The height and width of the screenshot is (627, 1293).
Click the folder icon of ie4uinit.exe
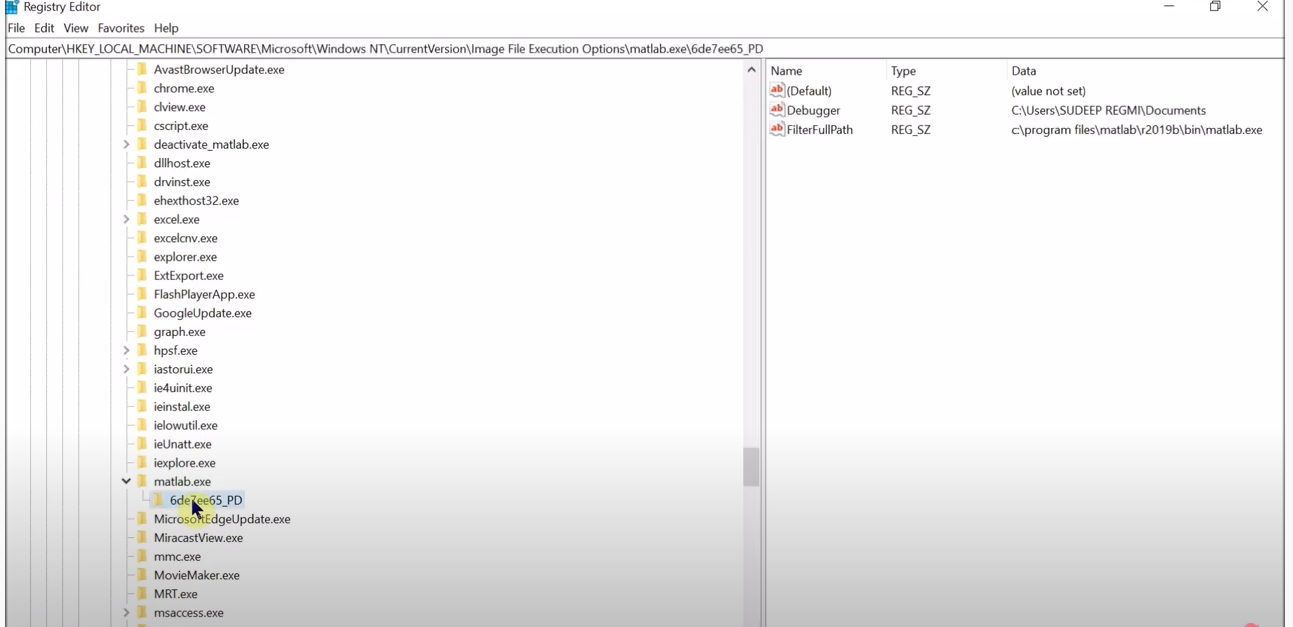[x=142, y=388]
